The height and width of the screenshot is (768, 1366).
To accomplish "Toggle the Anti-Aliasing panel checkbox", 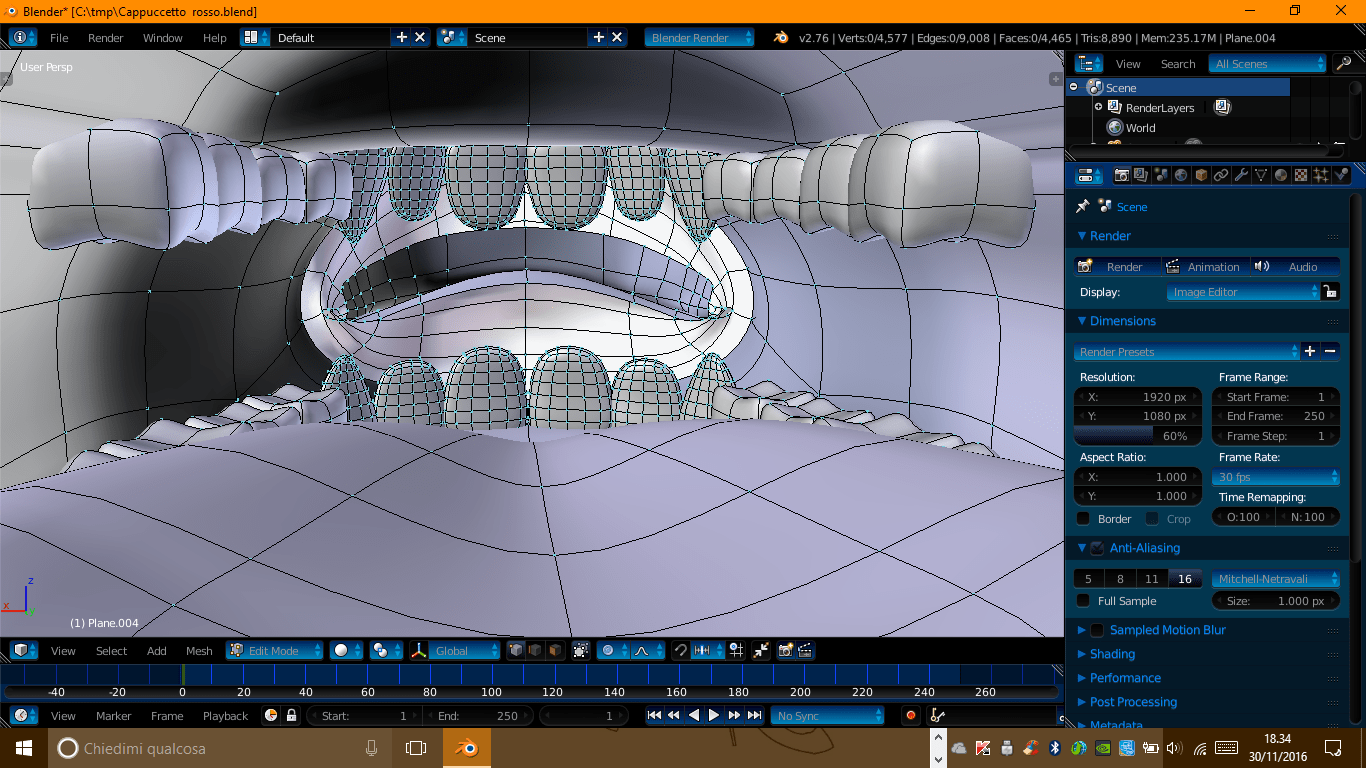I will pyautogui.click(x=1097, y=548).
